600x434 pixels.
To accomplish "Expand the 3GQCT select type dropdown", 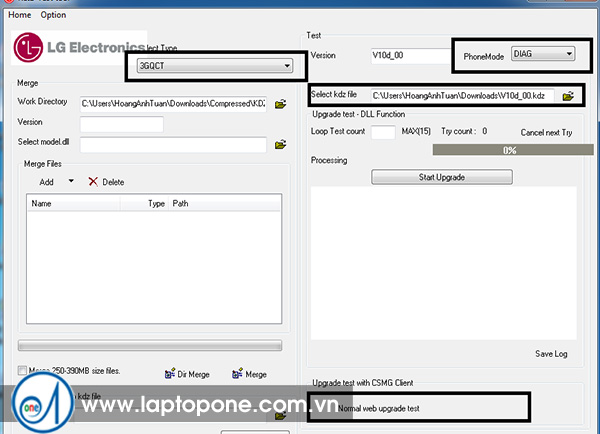I will (x=215, y=66).
